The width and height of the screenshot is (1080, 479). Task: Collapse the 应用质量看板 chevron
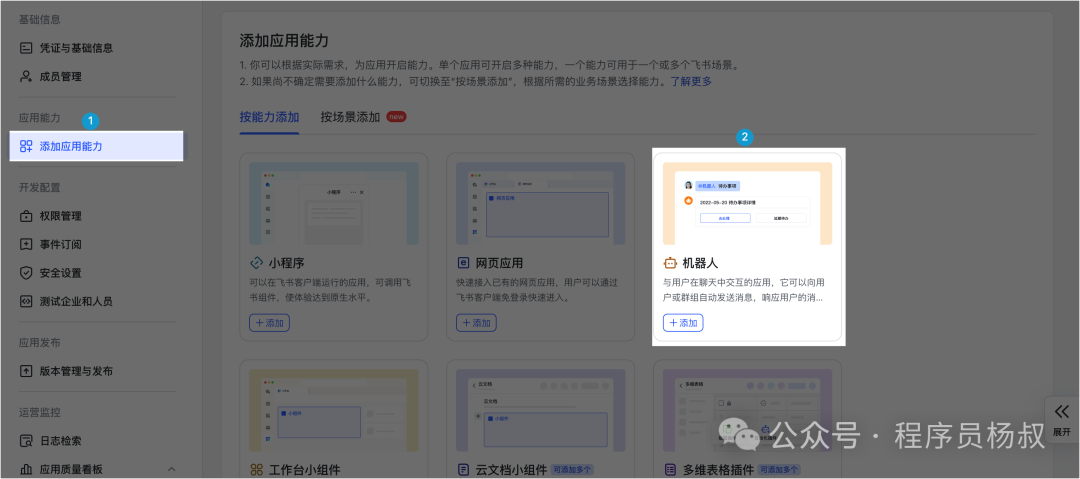click(172, 469)
